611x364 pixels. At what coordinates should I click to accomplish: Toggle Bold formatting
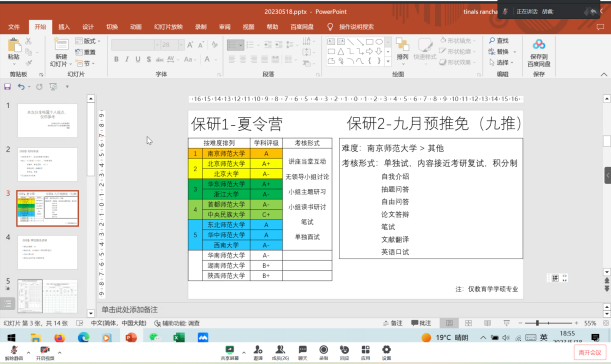tap(116, 59)
